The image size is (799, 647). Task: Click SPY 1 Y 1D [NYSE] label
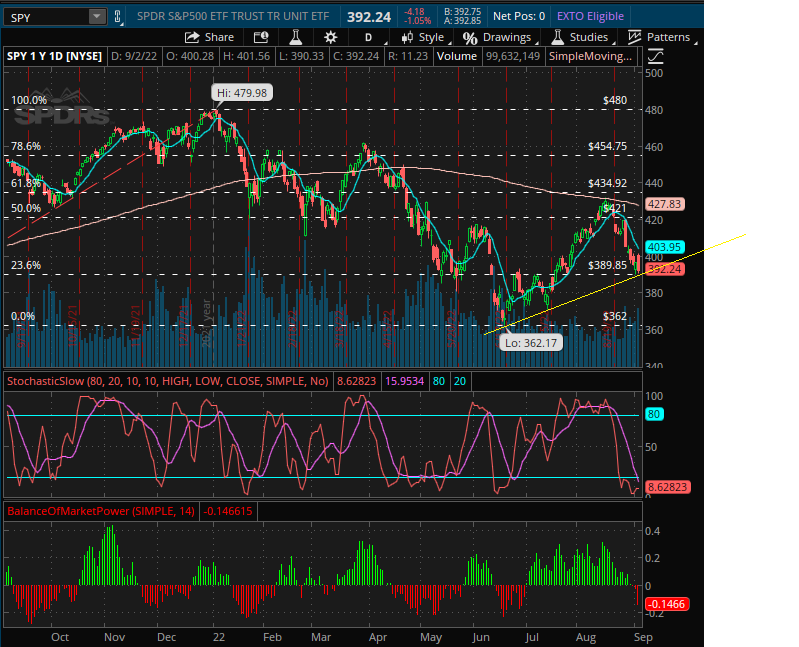point(54,56)
